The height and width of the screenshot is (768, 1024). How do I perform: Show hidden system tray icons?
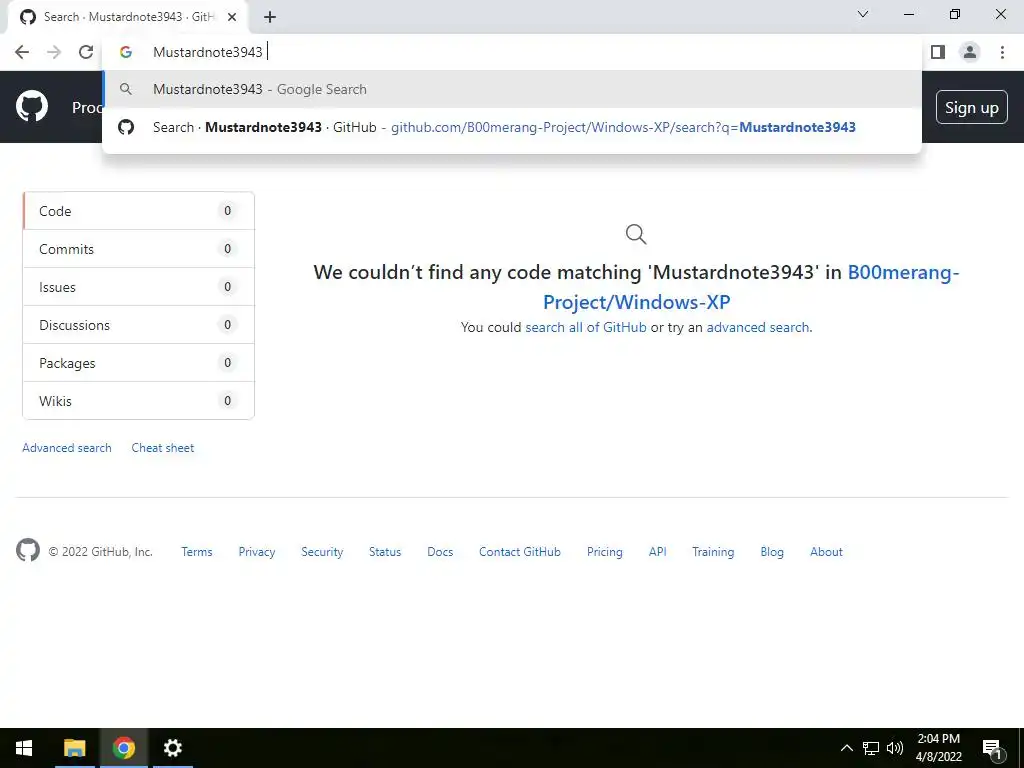pyautogui.click(x=846, y=748)
